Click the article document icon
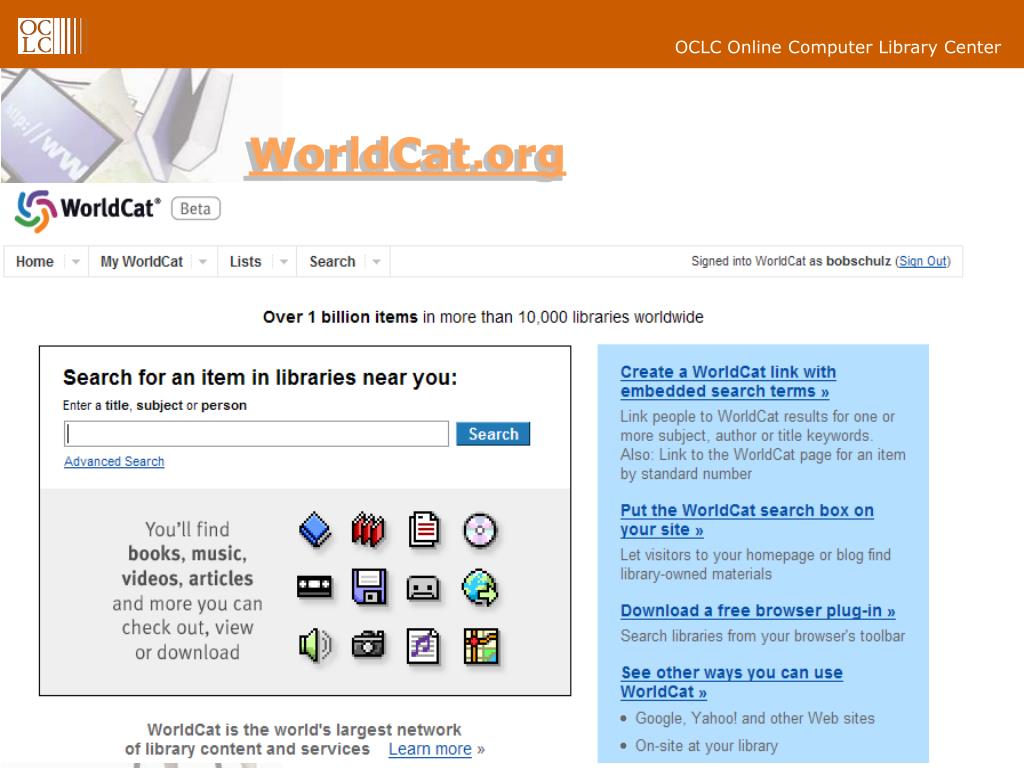Screen dimensions: 1024x768 click(424, 530)
